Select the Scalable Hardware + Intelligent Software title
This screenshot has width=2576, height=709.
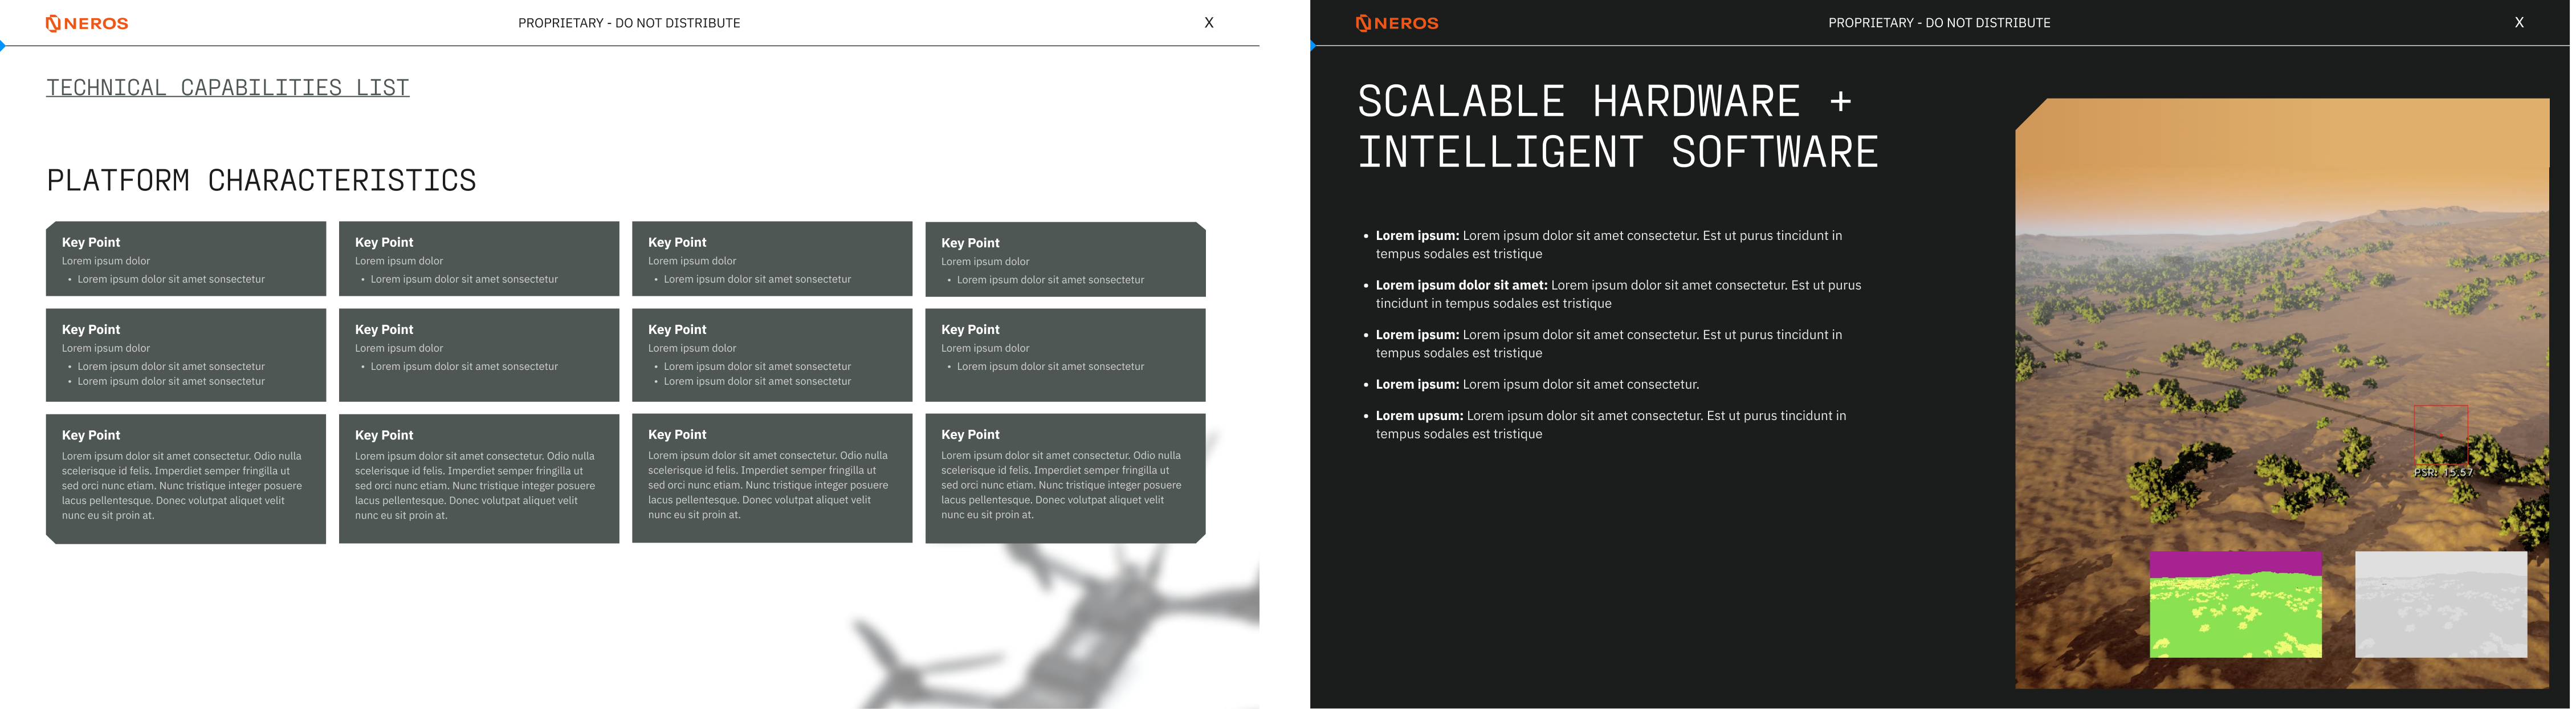click(1617, 127)
